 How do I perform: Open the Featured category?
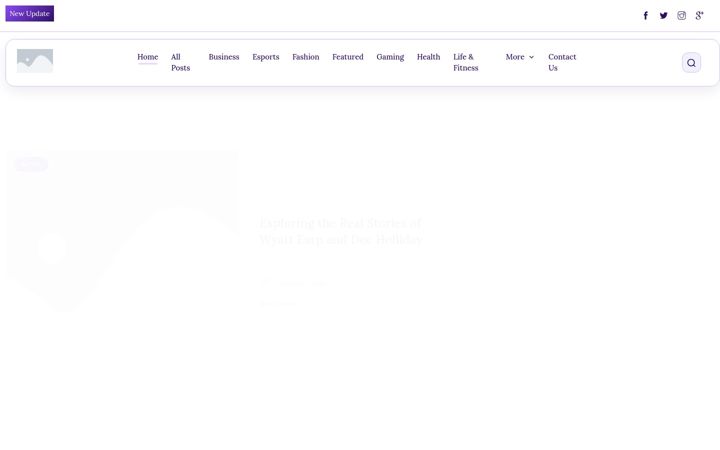[348, 57]
